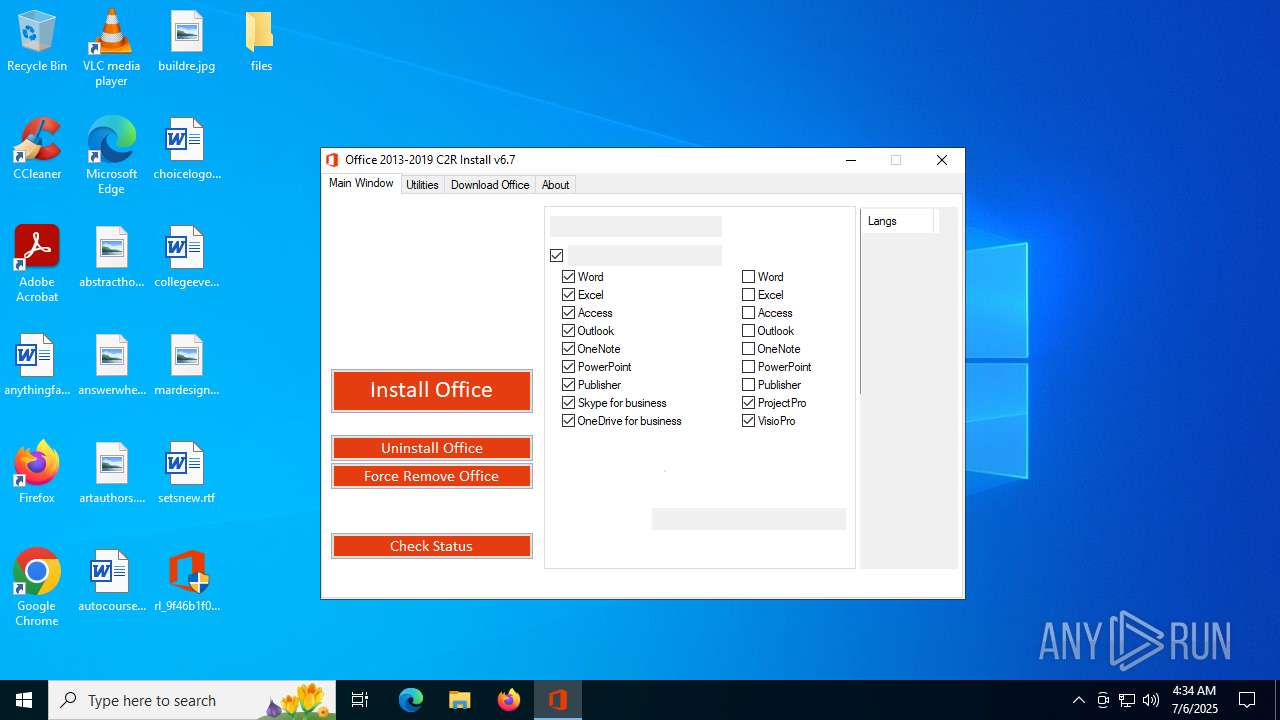This screenshot has width=1280, height=720.
Task: Uncheck Skype for business checkbox
Action: [x=568, y=403]
